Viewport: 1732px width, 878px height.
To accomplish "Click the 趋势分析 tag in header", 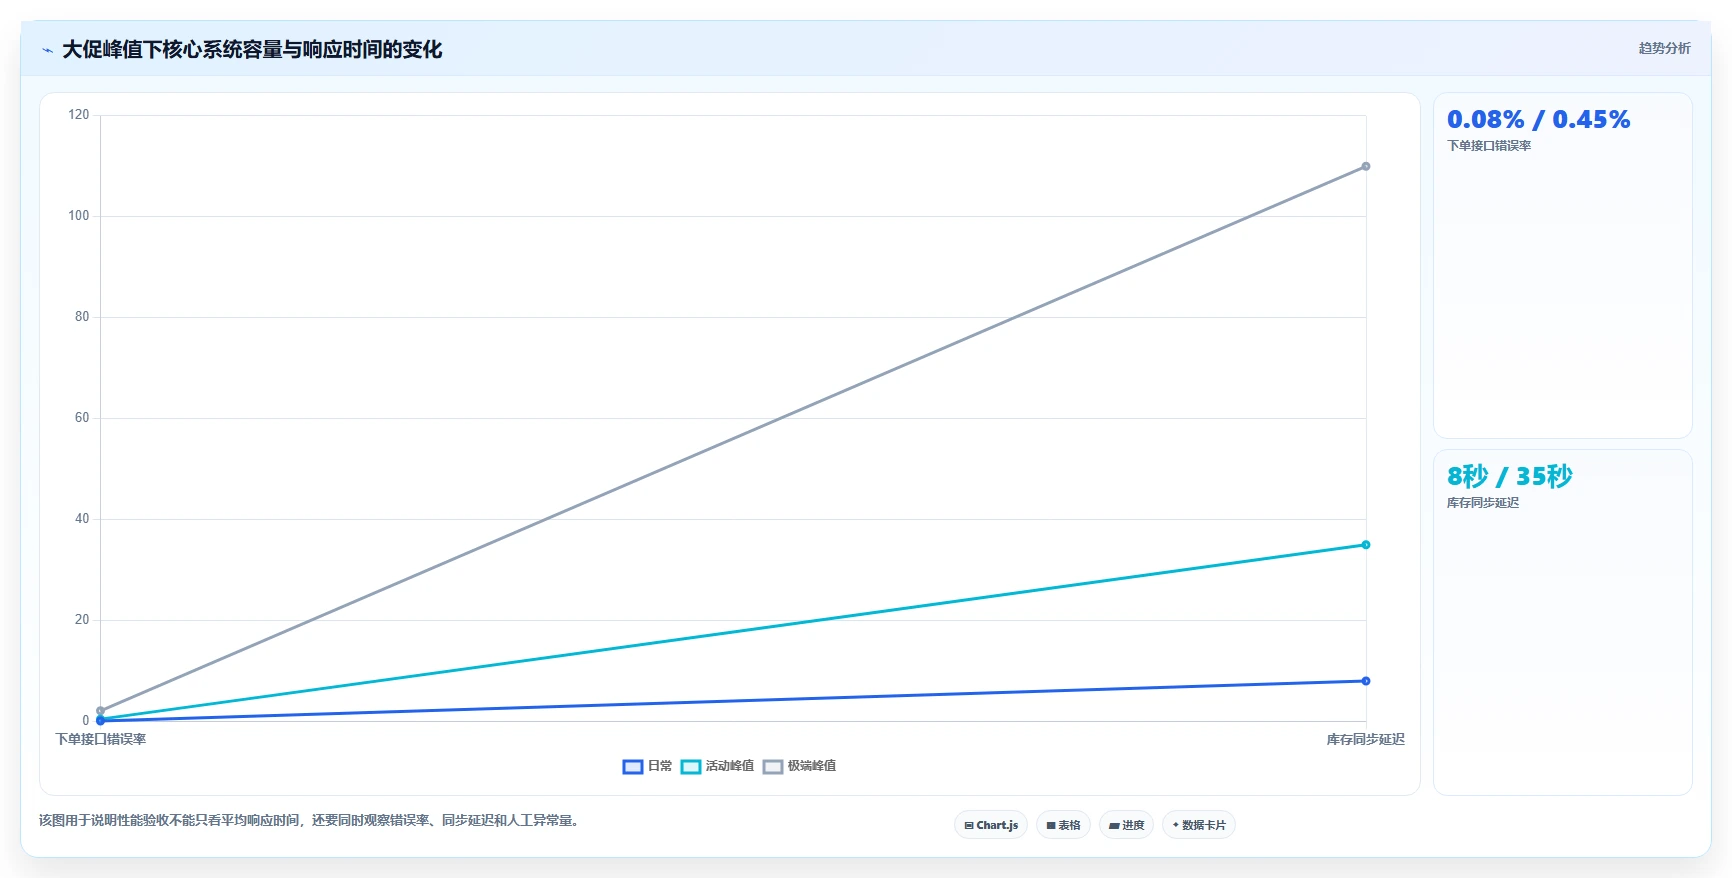I will coord(1664,48).
